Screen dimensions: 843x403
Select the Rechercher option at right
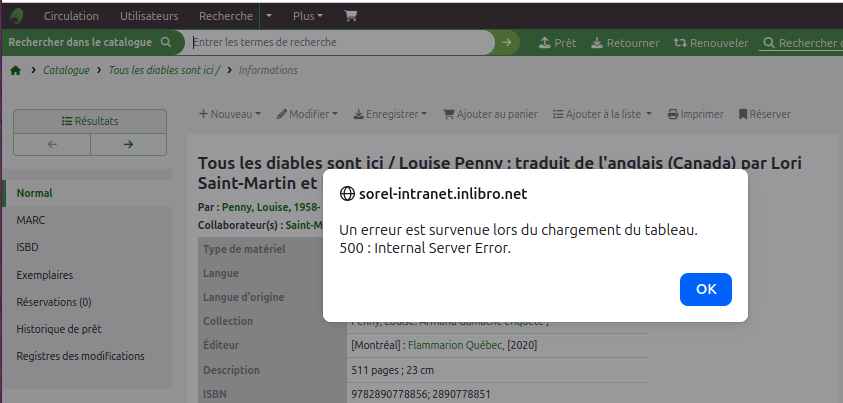click(x=801, y=43)
